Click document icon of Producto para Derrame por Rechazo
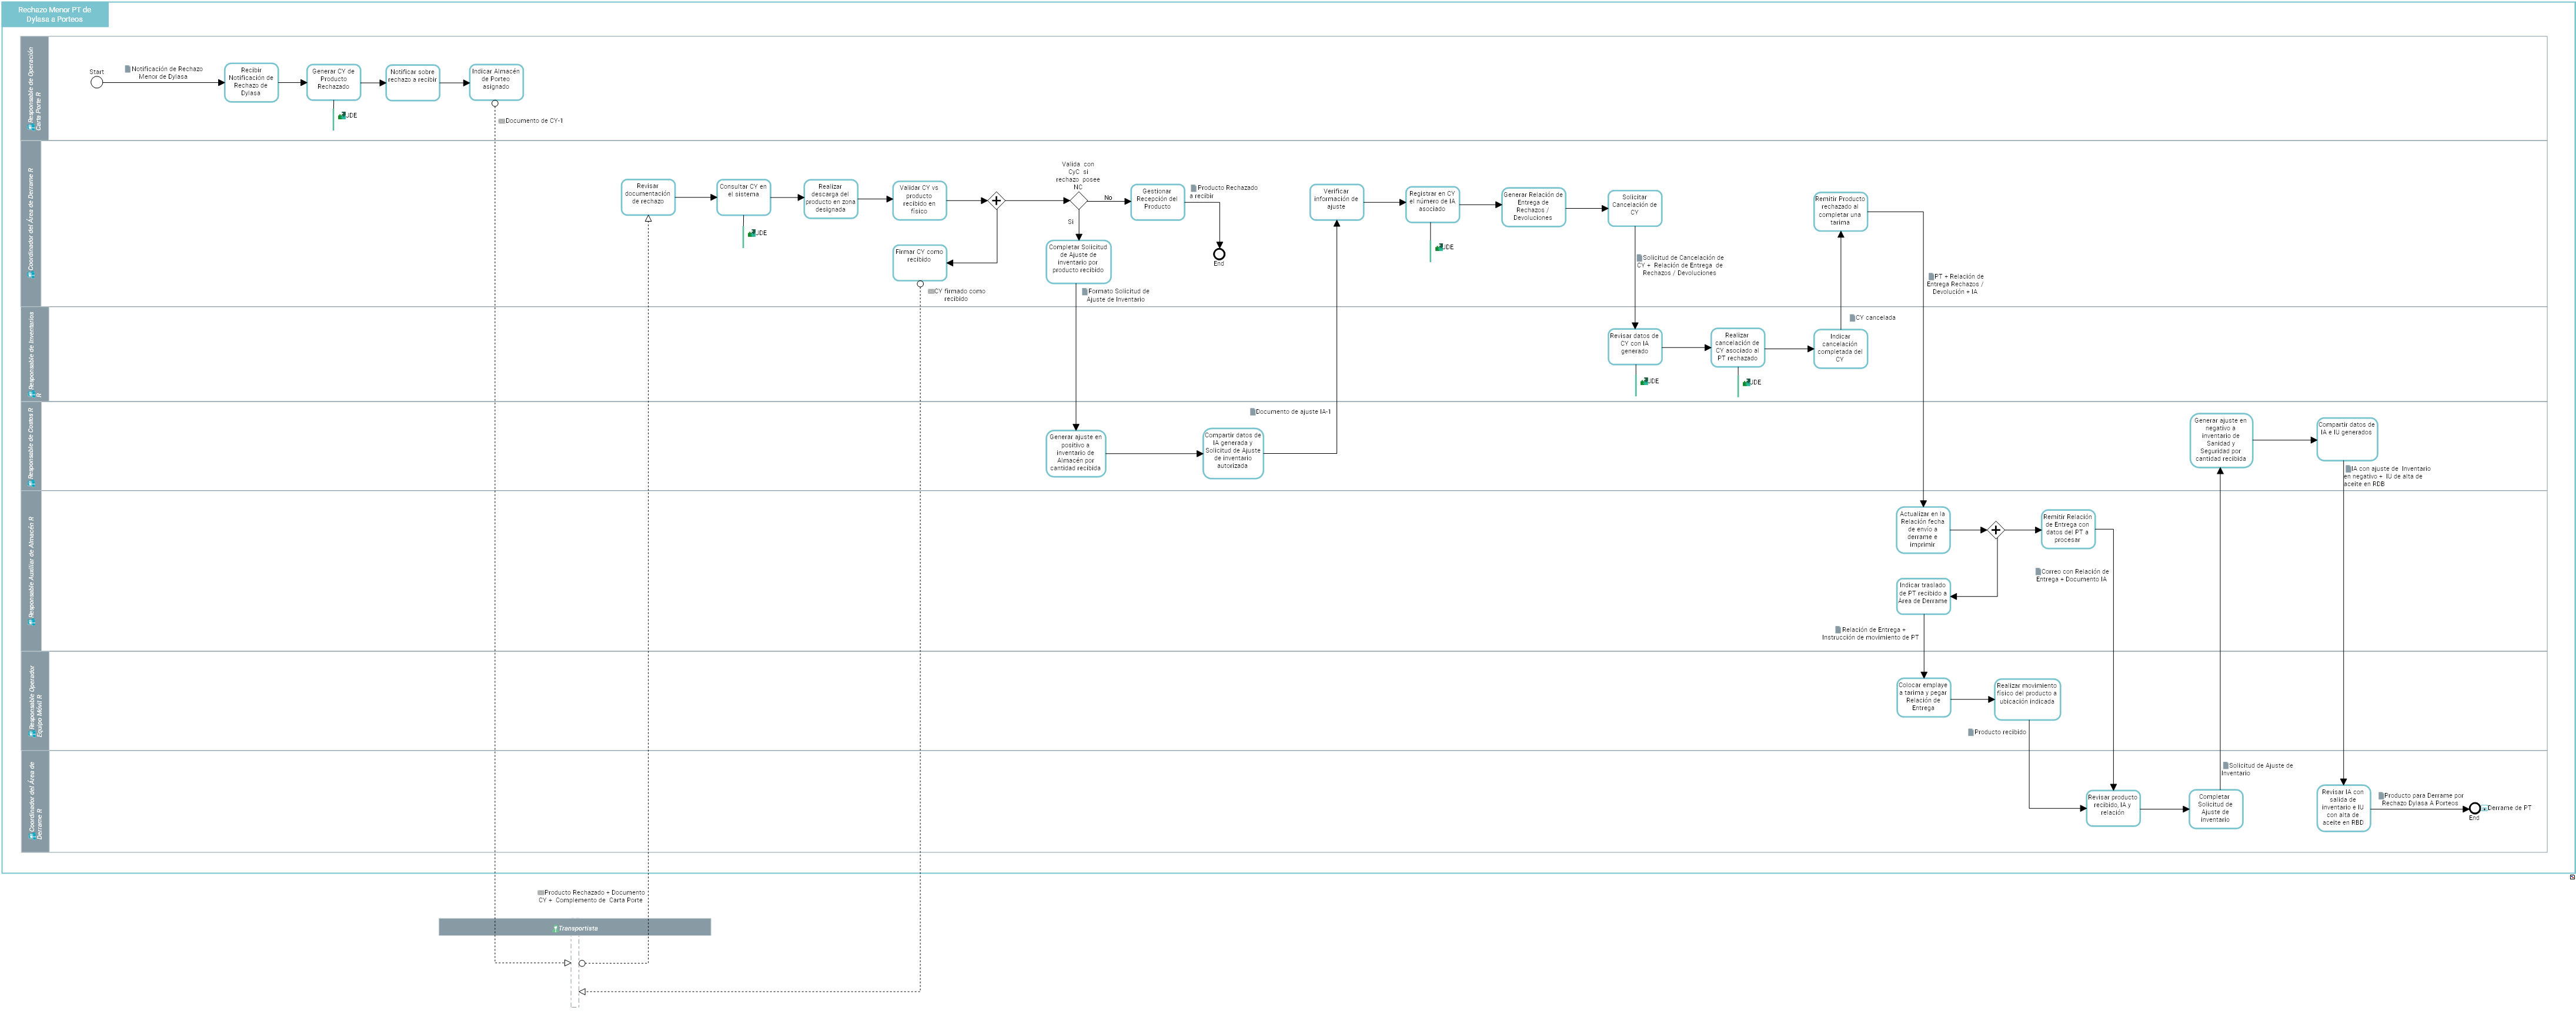Screen dimensions: 2576x1014 coord(2381,796)
